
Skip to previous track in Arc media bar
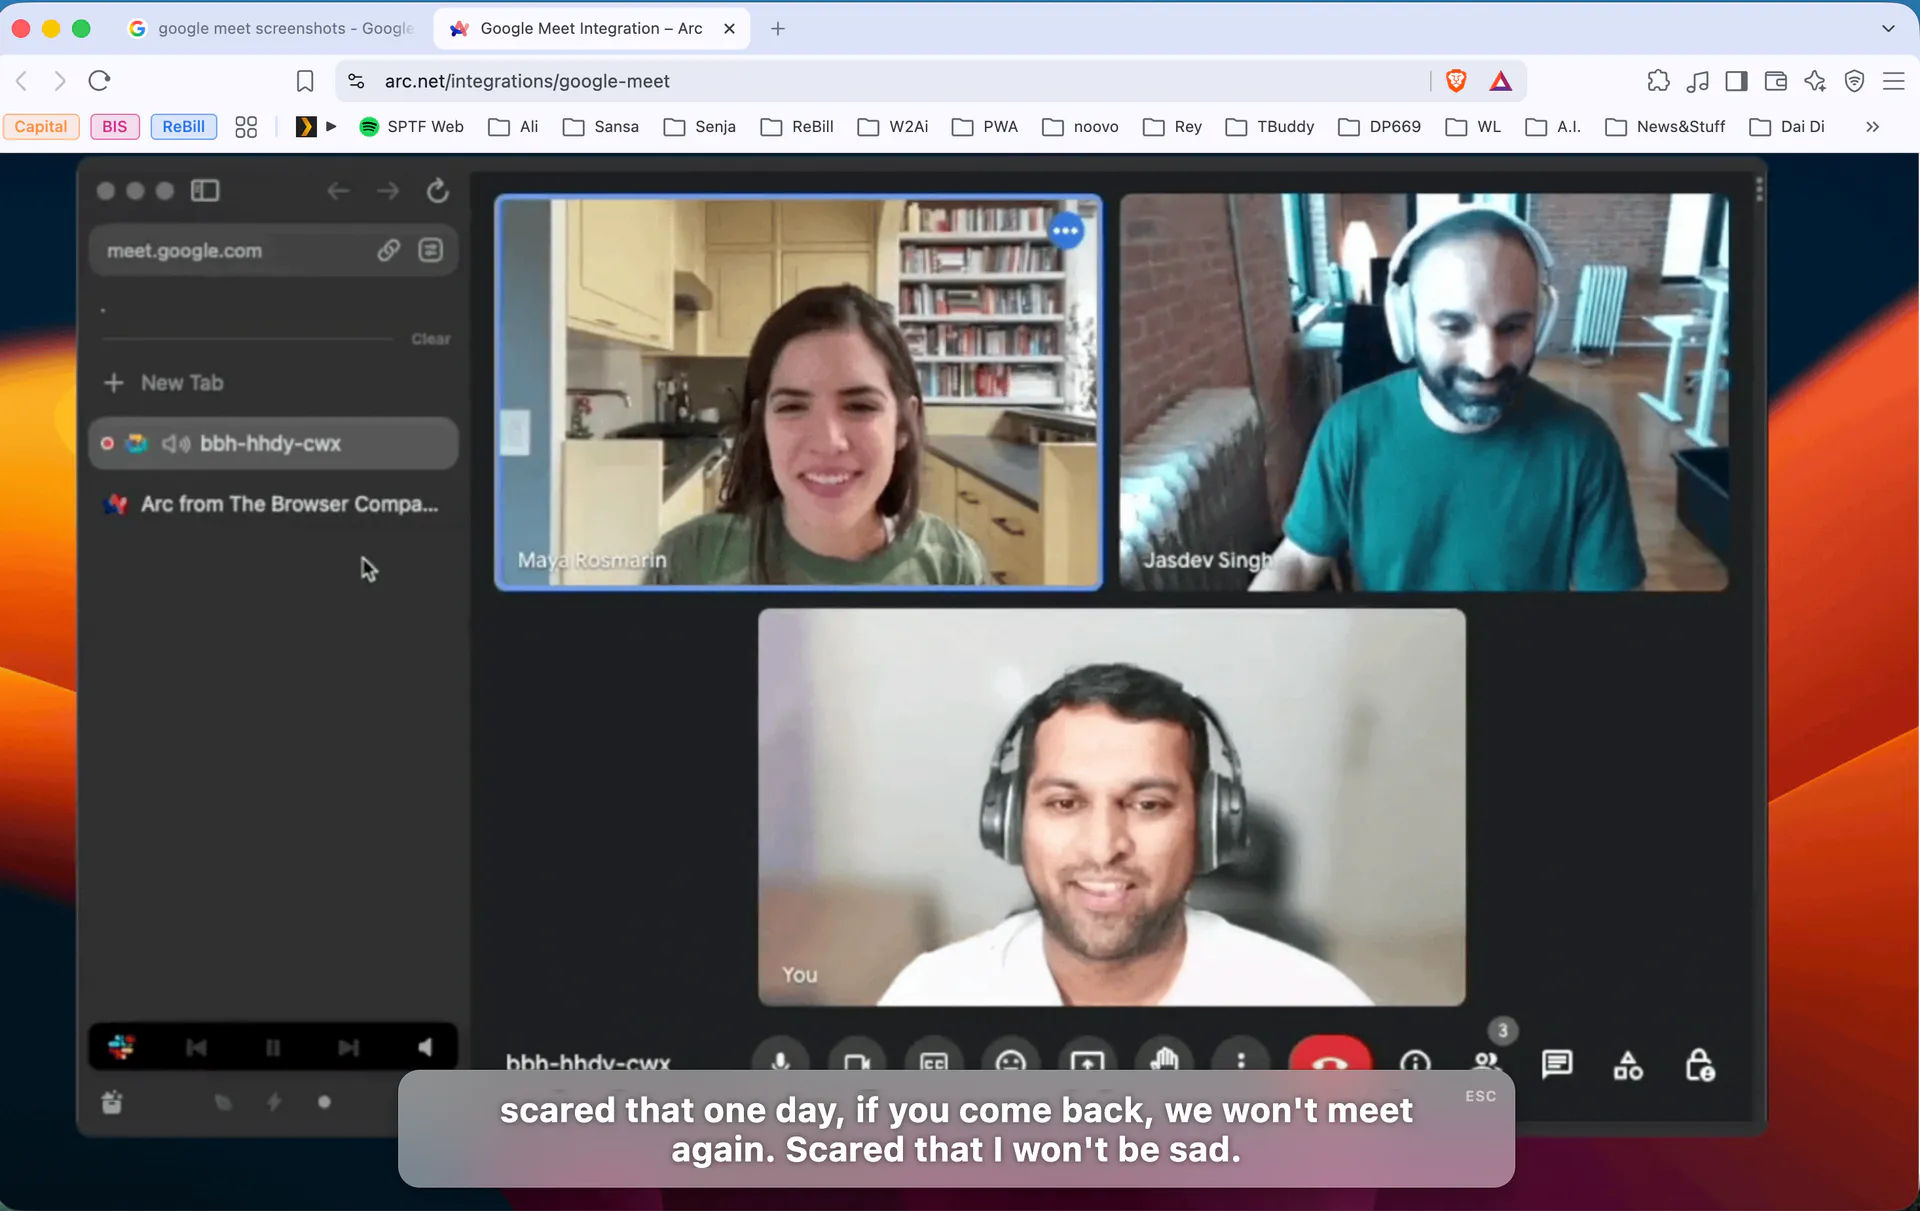pyautogui.click(x=197, y=1047)
